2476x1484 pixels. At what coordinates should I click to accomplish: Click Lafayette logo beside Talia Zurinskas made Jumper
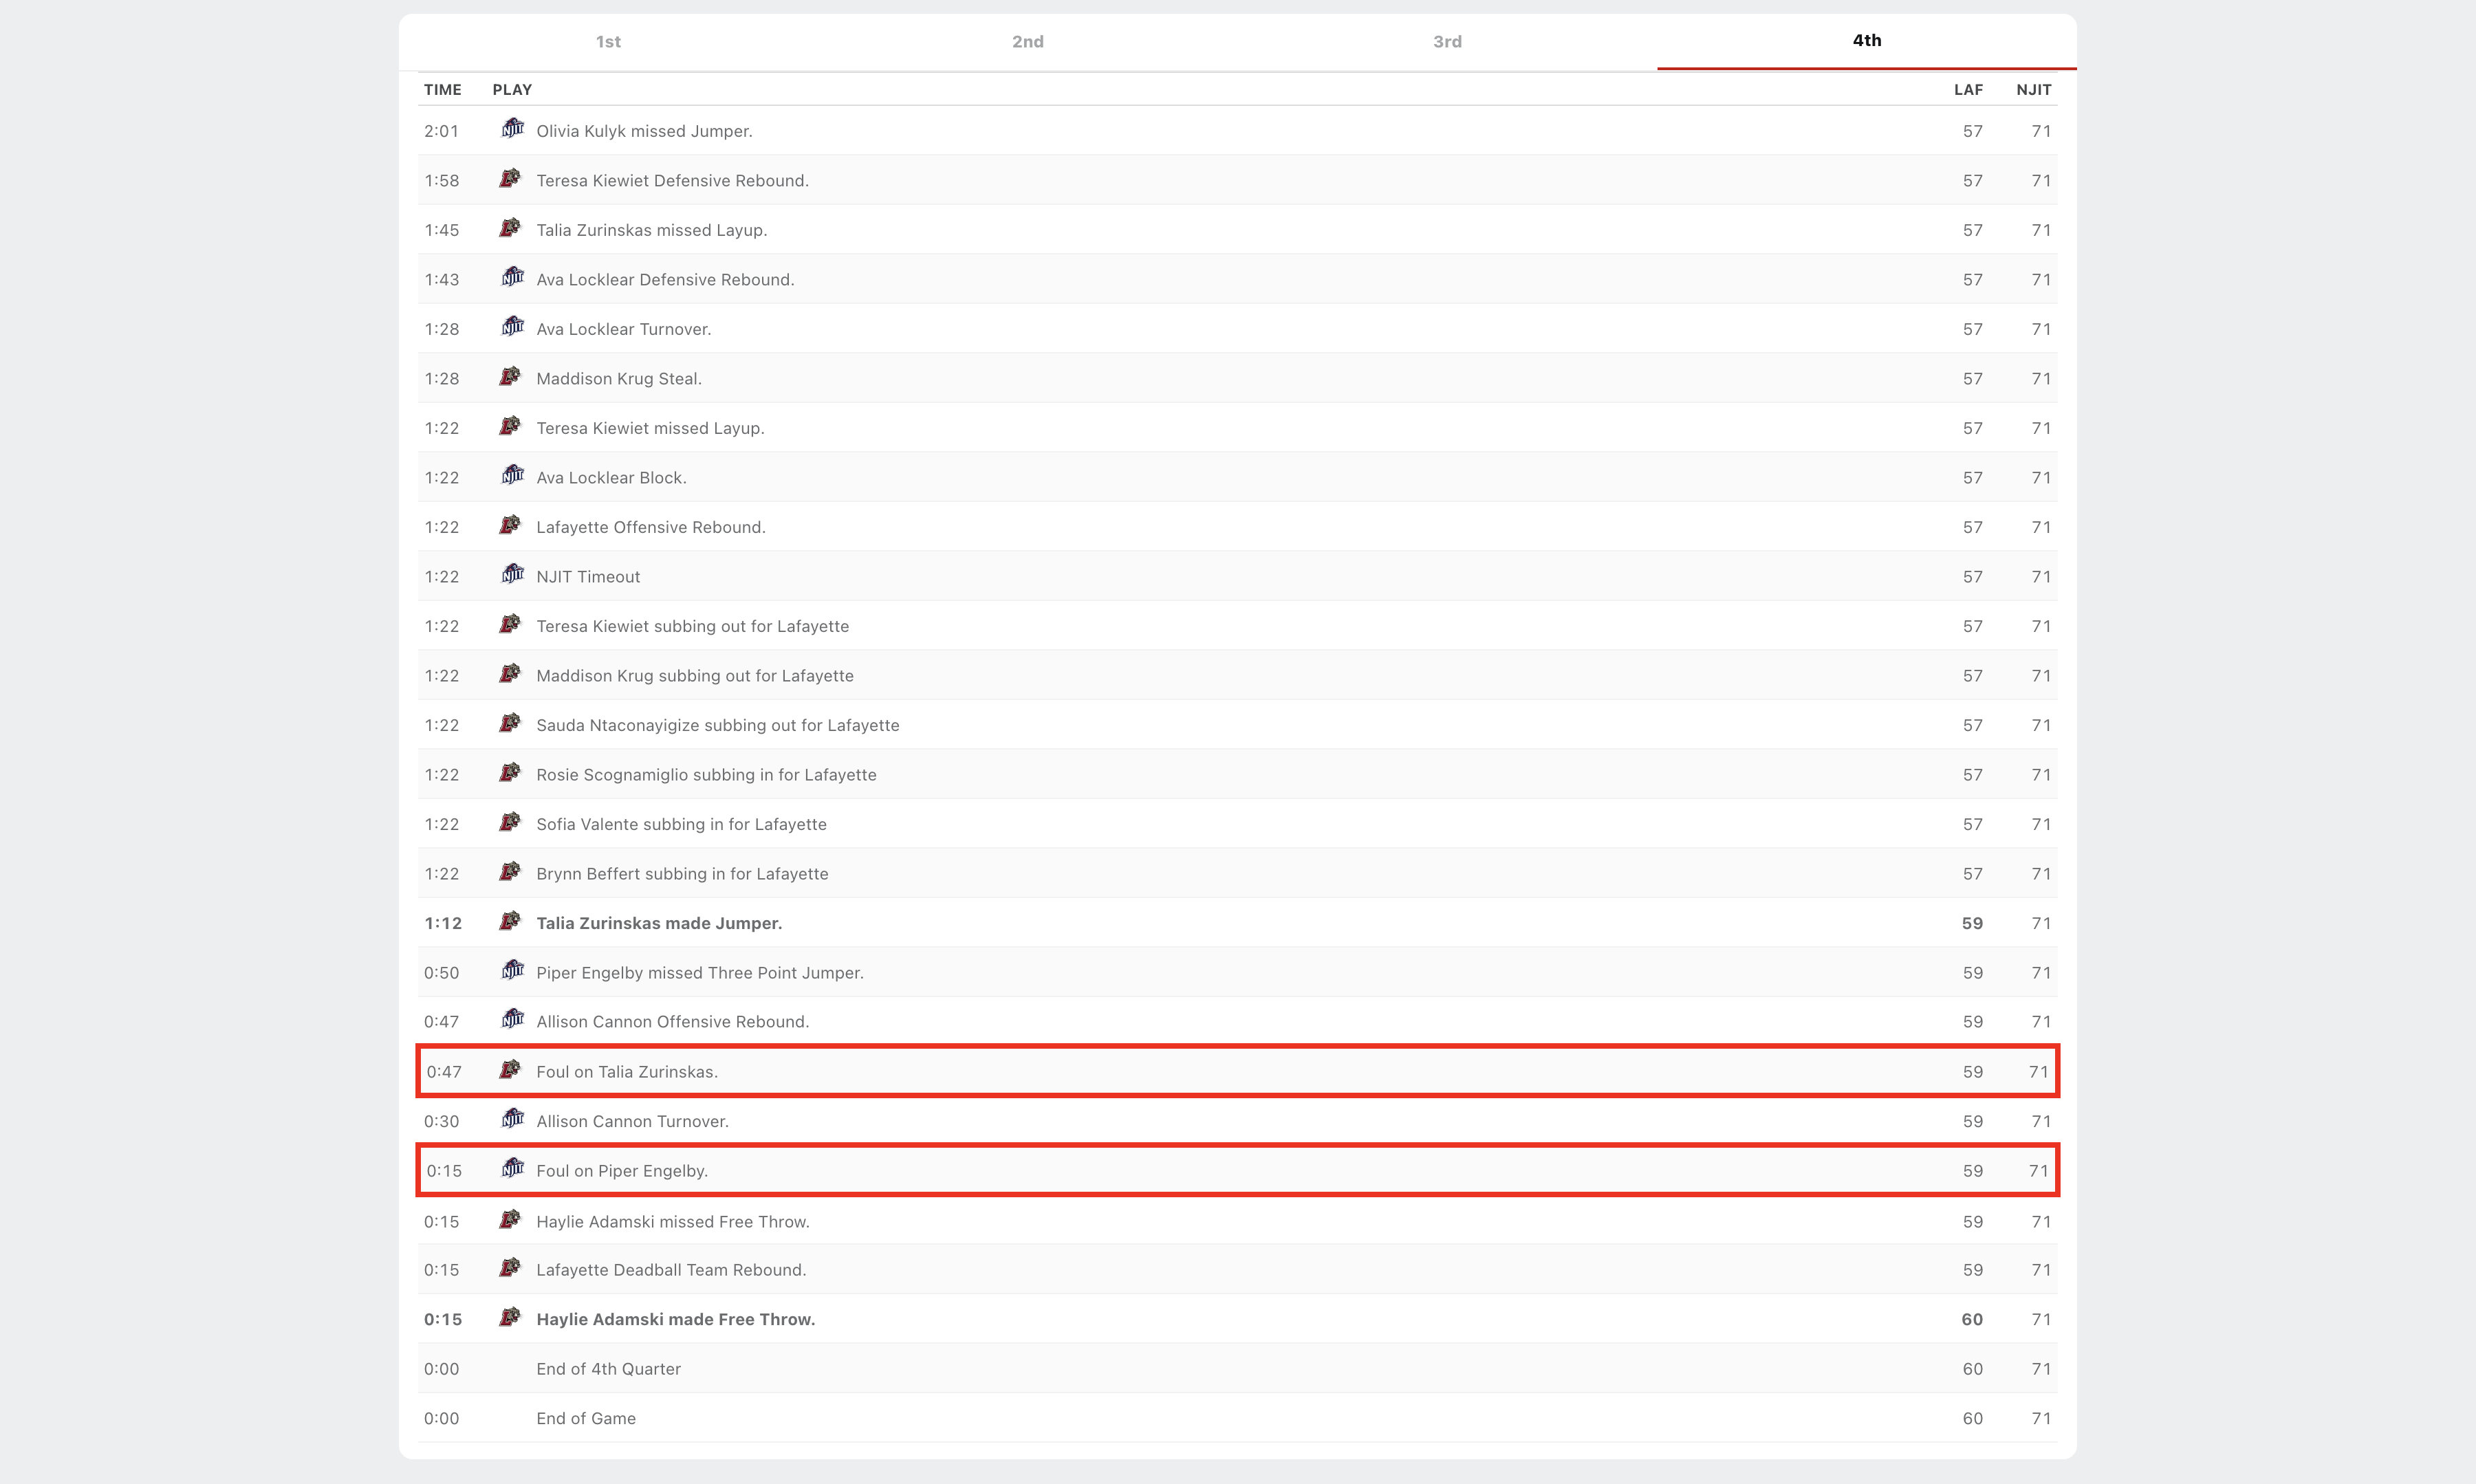coord(510,921)
